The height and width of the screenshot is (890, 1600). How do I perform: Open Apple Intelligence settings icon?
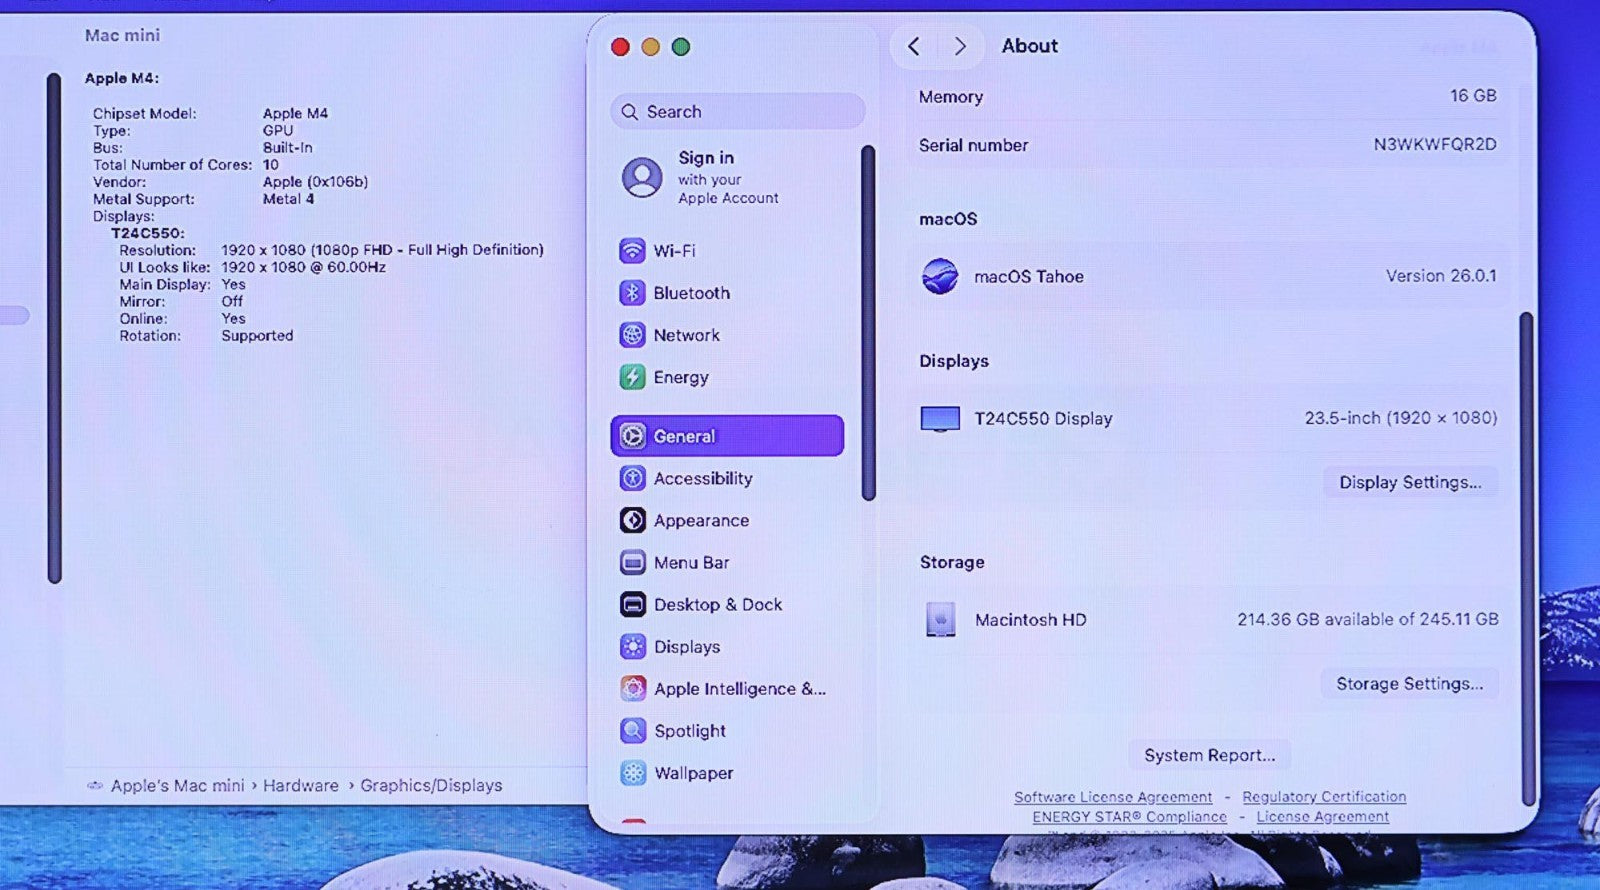point(632,689)
